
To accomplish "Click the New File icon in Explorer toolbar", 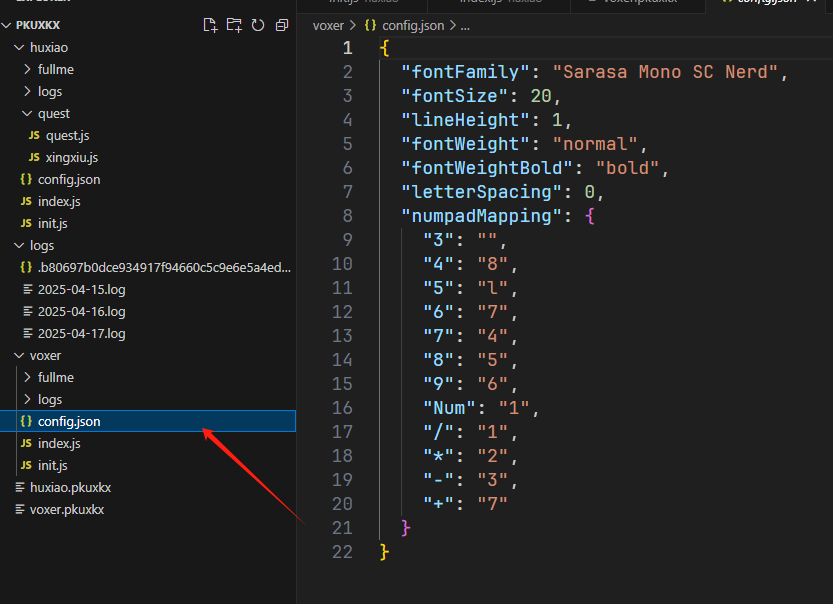I will pyautogui.click(x=210, y=25).
